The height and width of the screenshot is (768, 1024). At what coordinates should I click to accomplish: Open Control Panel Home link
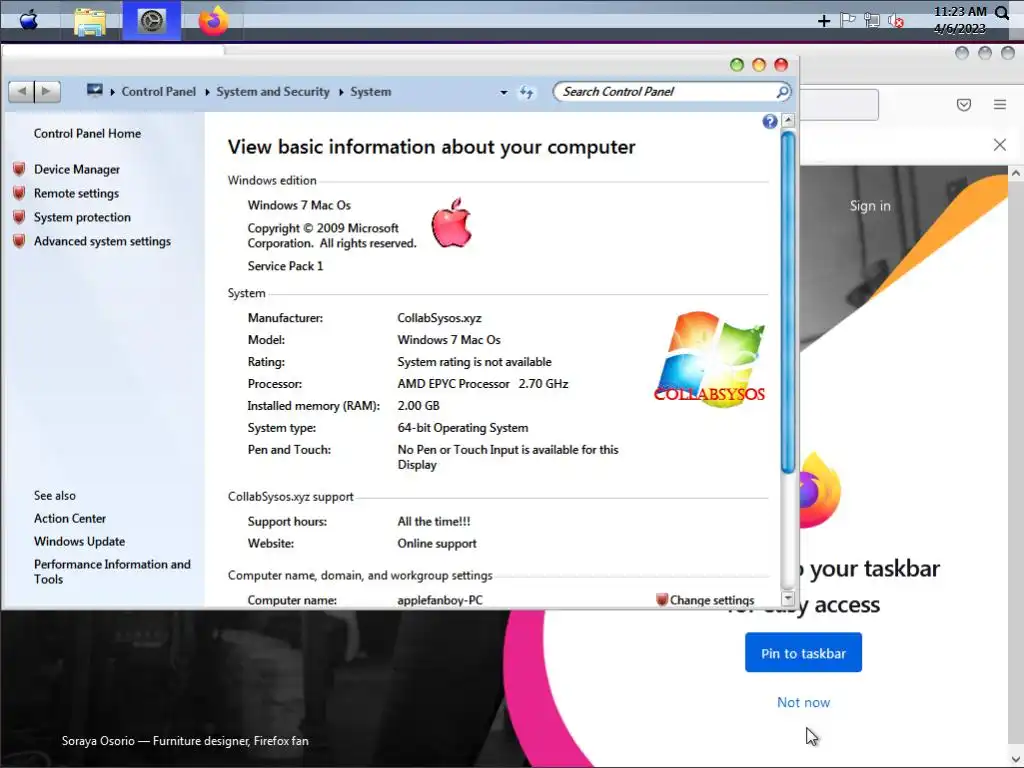point(88,133)
